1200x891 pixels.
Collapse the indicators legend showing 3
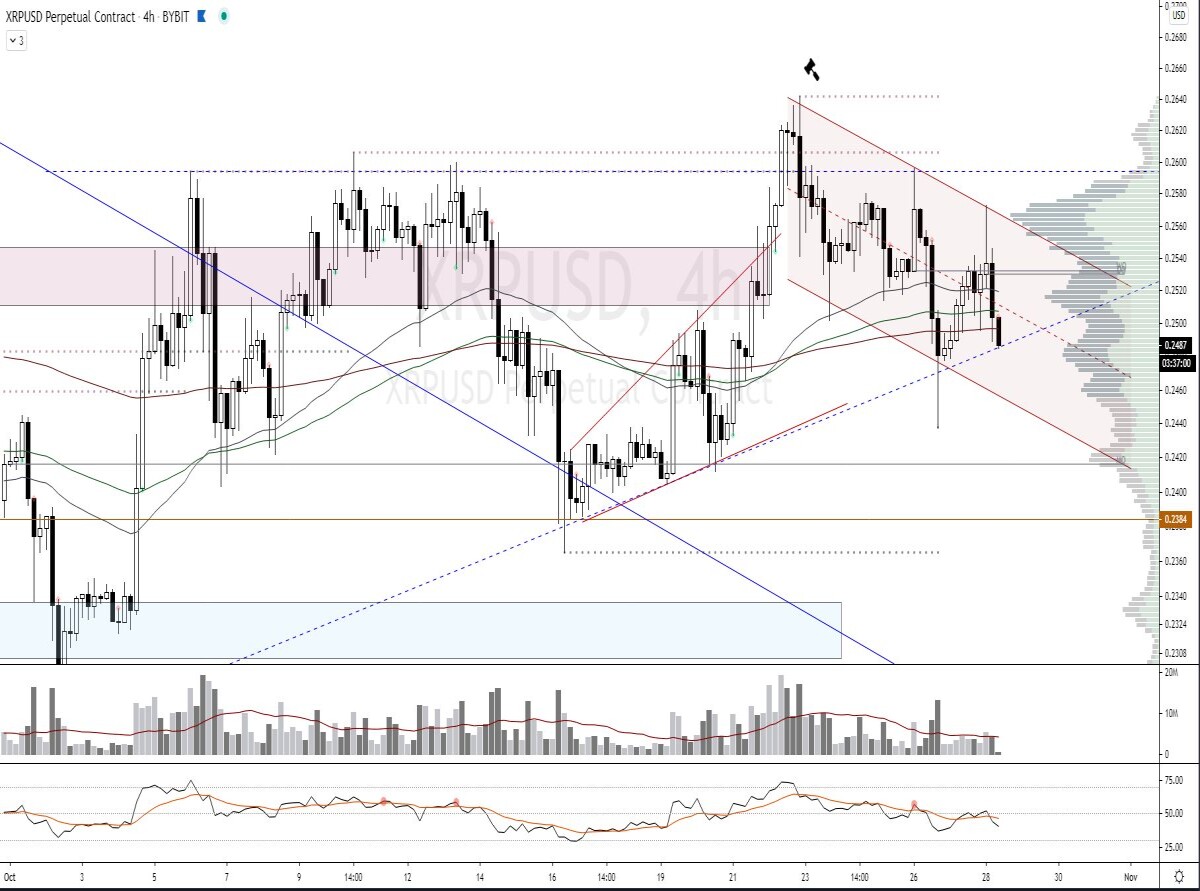[x=16, y=40]
